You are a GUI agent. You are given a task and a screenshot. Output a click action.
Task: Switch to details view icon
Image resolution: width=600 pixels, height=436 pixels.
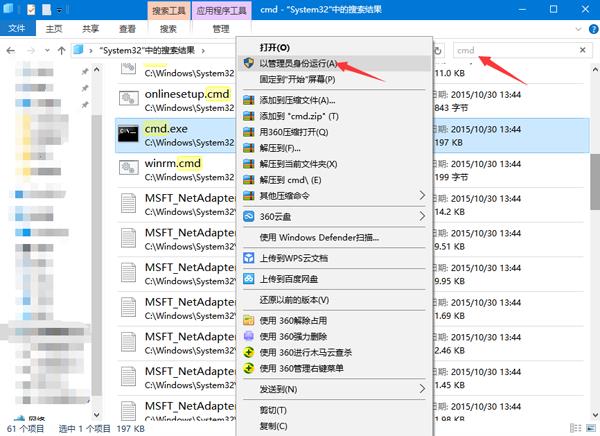(x=575, y=428)
